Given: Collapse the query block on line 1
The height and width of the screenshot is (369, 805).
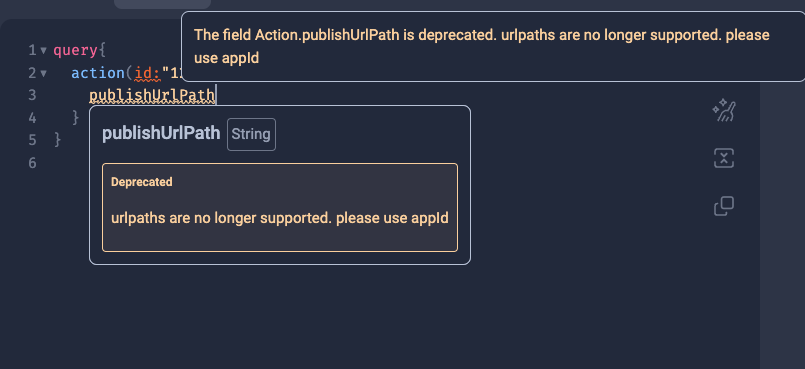Looking at the screenshot, I should tap(44, 51).
